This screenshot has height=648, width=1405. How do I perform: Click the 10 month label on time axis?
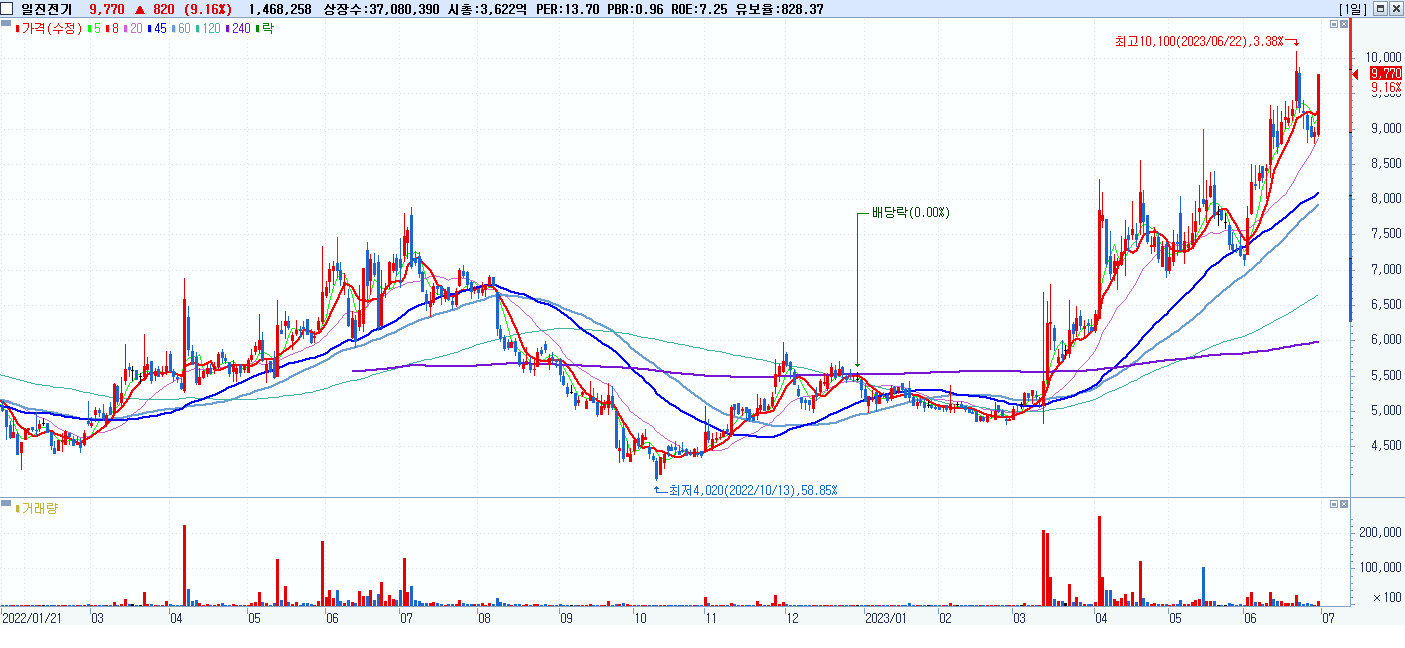[x=640, y=619]
